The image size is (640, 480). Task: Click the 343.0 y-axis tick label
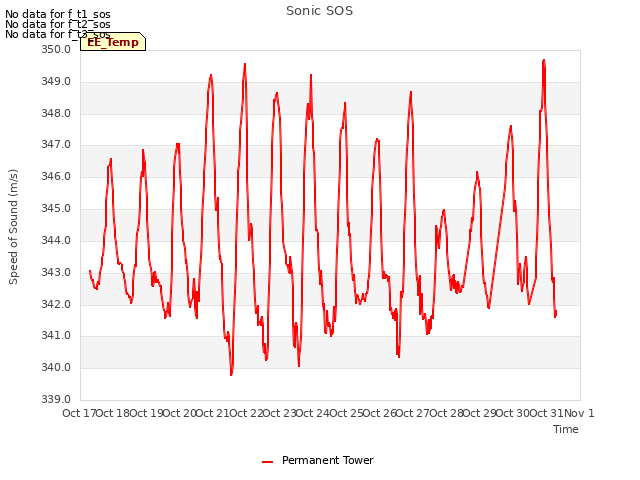pyautogui.click(x=56, y=272)
